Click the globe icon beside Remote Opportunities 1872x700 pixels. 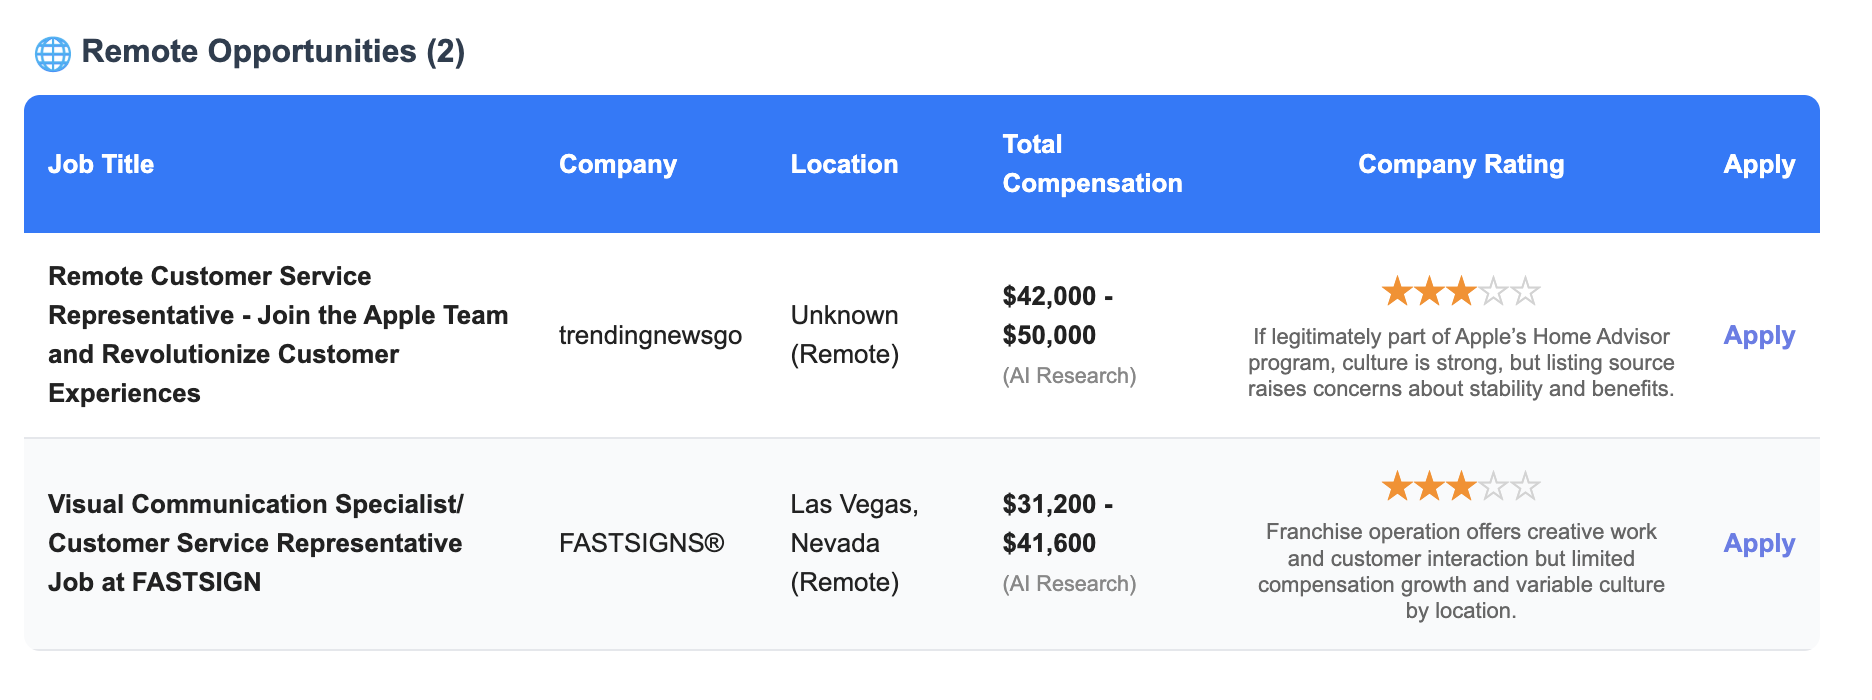click(x=53, y=53)
